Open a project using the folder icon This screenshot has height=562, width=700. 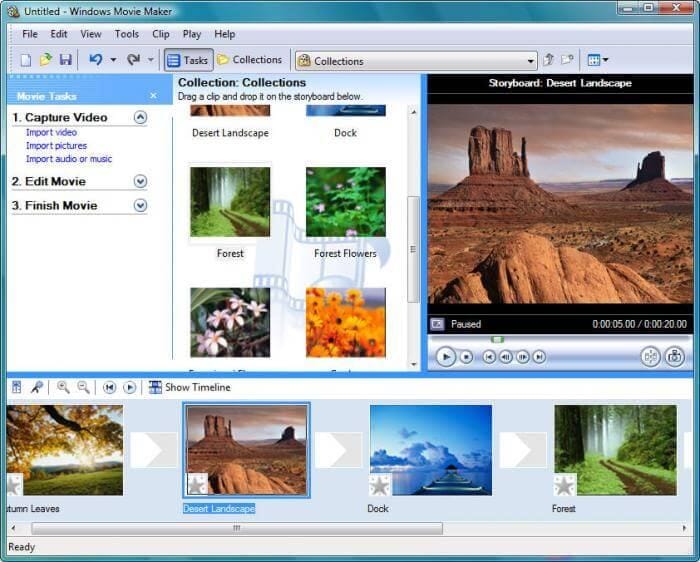[46, 60]
